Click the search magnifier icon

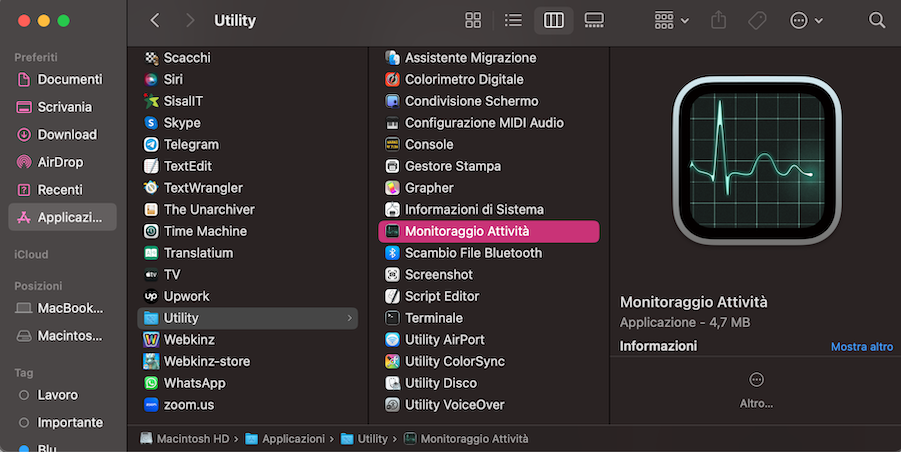(x=877, y=21)
